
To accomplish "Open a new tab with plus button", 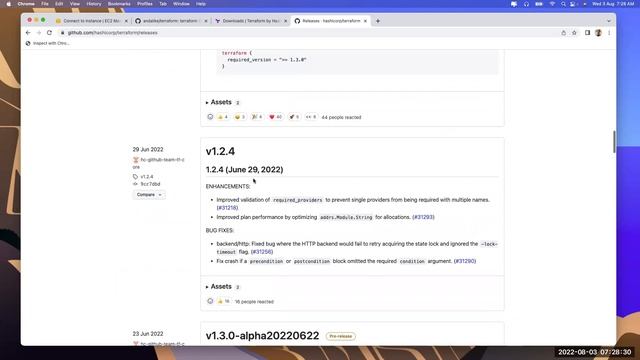I will 378,21.
